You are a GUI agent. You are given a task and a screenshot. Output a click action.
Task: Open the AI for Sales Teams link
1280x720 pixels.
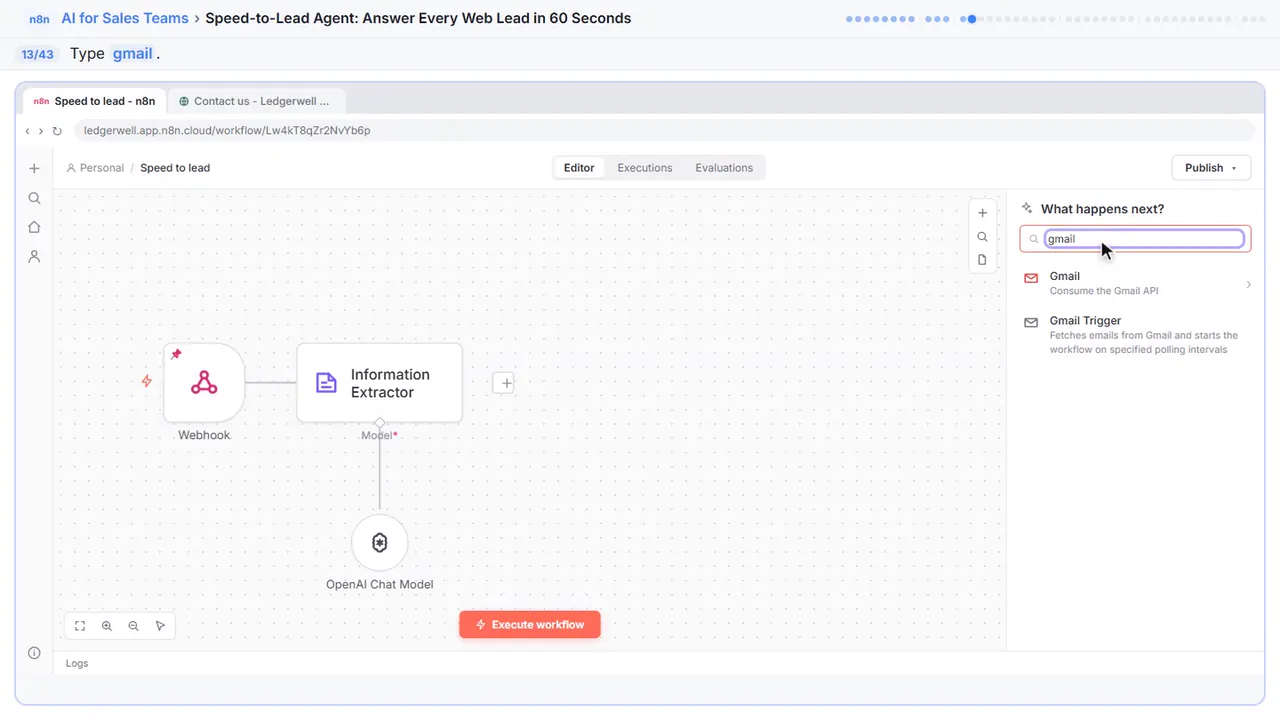click(125, 18)
